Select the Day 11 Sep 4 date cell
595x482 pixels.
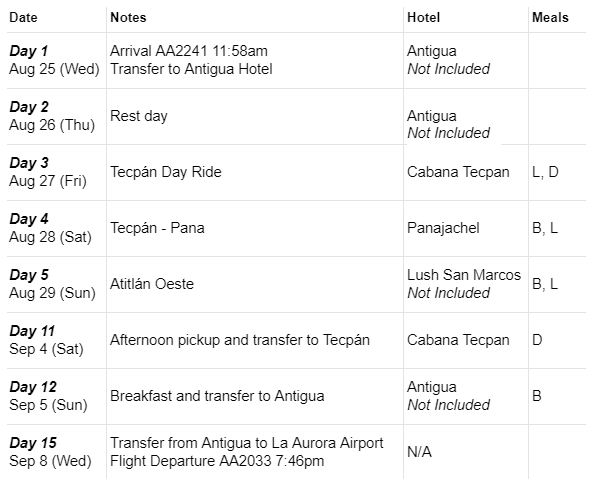[57, 340]
